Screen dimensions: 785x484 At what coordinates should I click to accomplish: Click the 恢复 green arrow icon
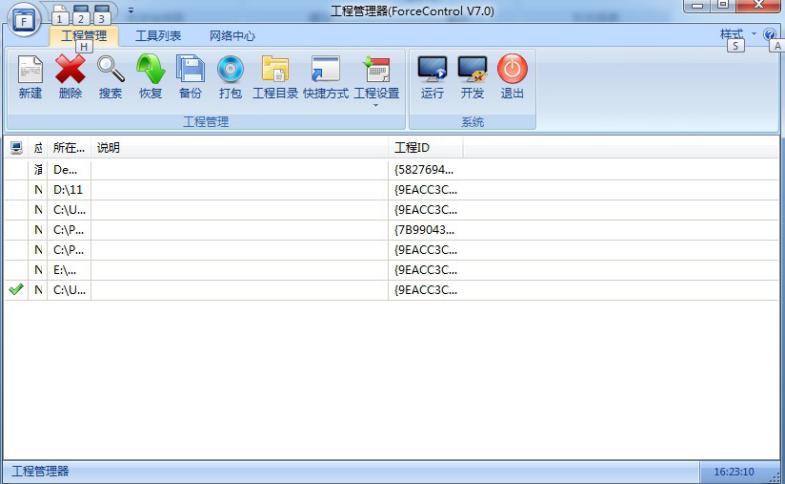(x=150, y=69)
